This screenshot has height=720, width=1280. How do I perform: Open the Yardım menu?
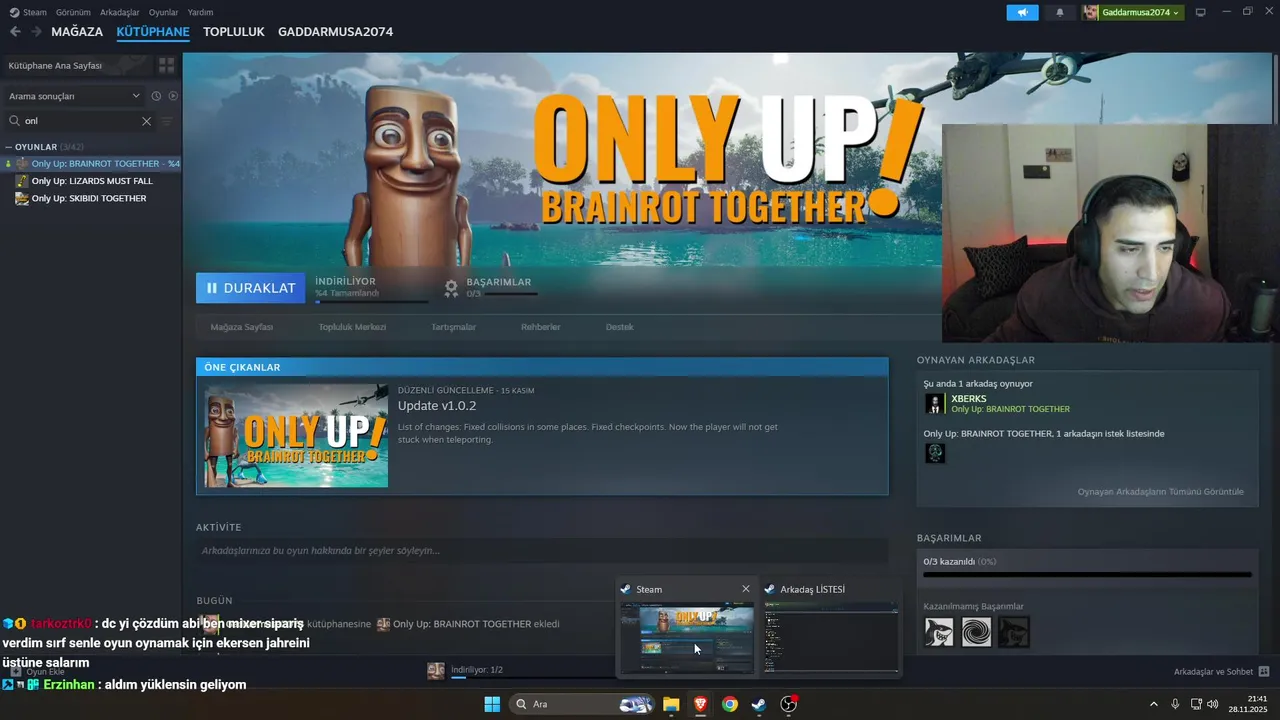tap(200, 12)
